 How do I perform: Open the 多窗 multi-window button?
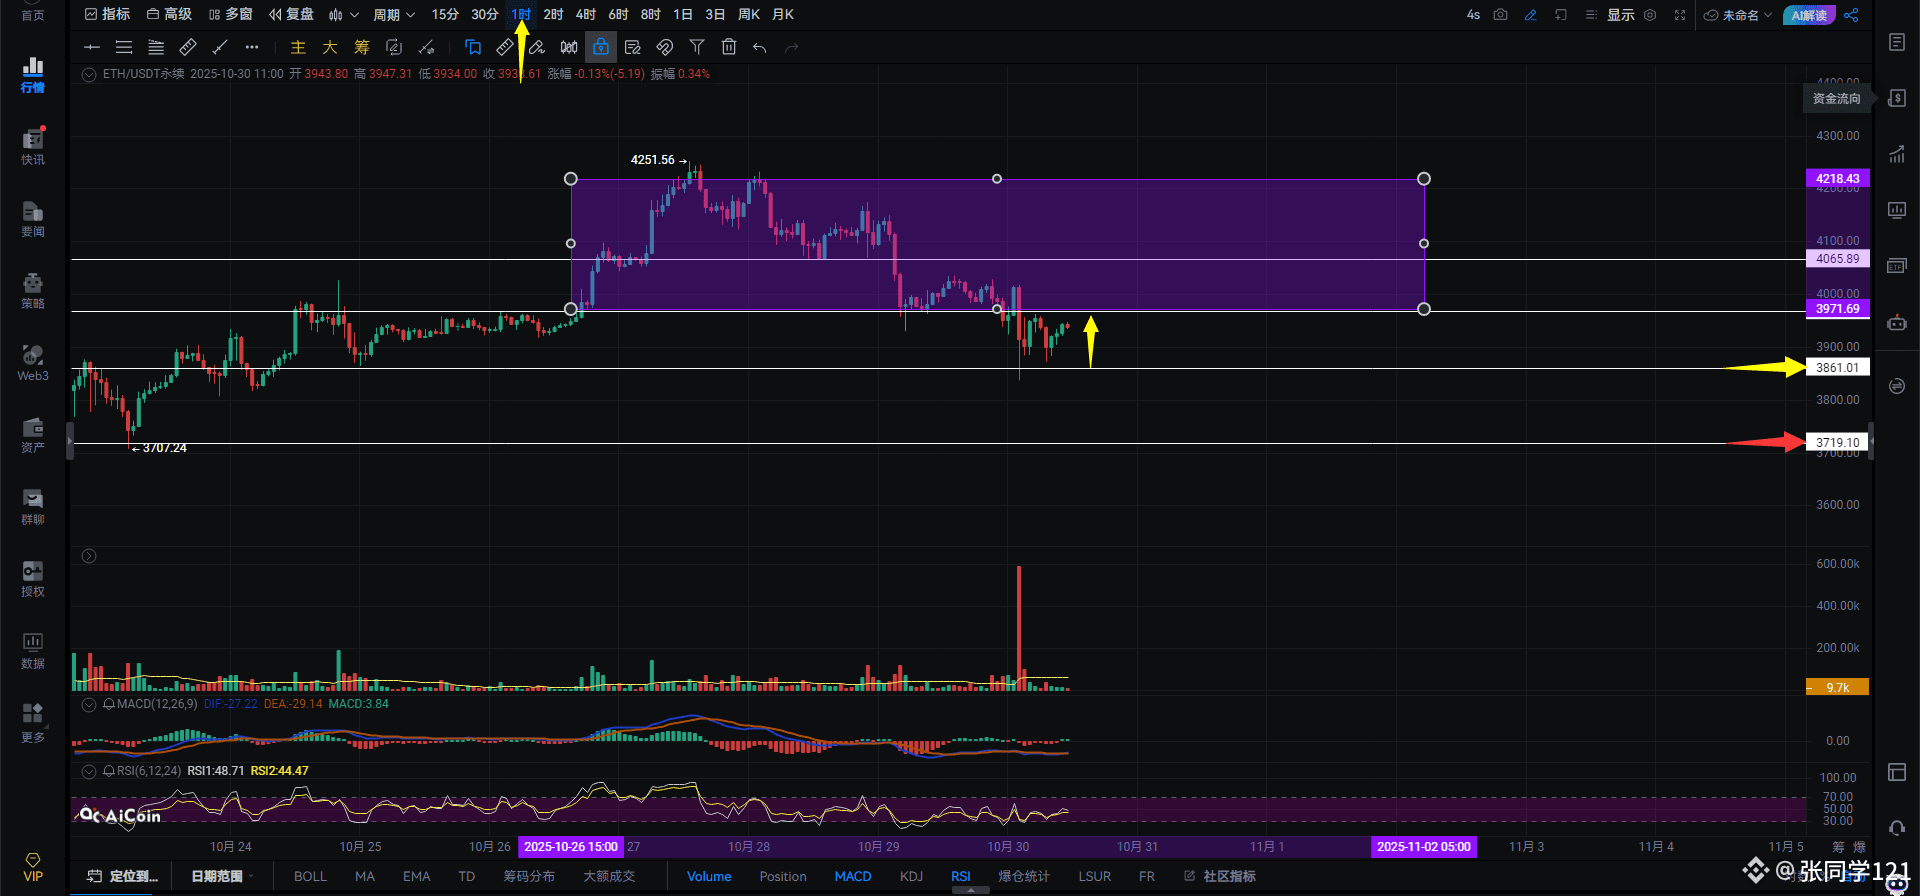pos(231,15)
